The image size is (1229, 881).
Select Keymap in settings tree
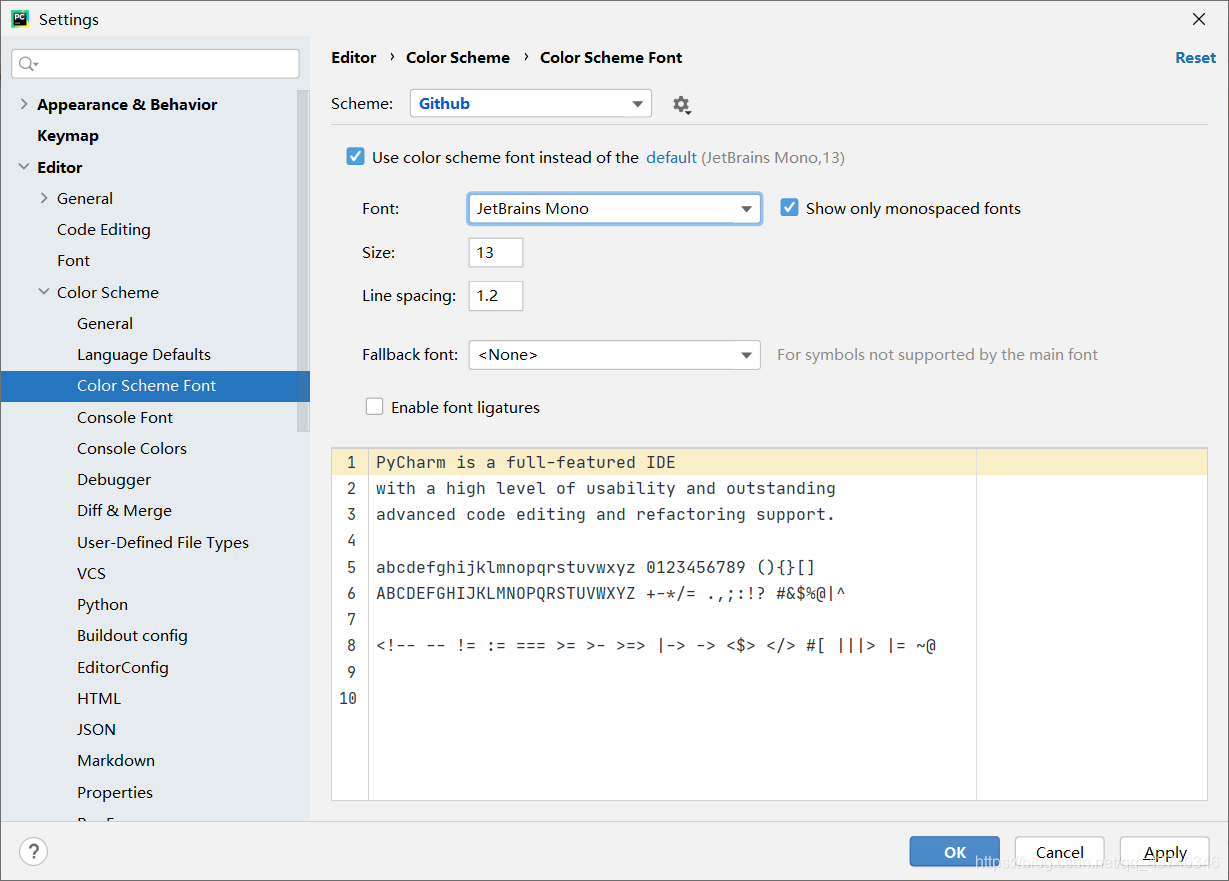pyautogui.click(x=68, y=135)
